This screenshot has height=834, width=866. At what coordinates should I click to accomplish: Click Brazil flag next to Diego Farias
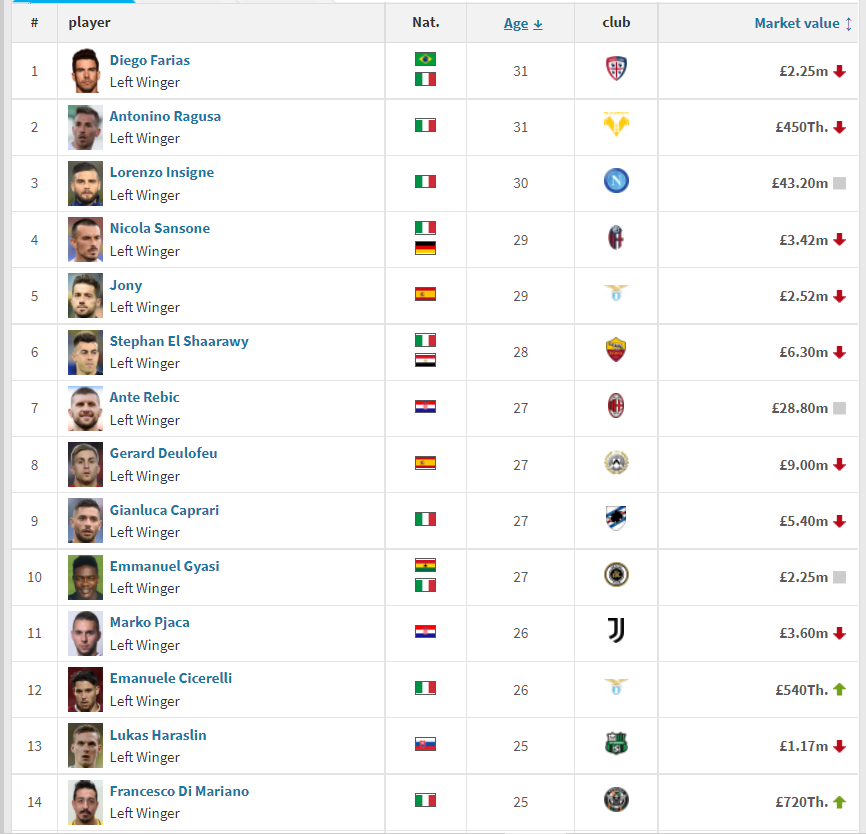425,59
